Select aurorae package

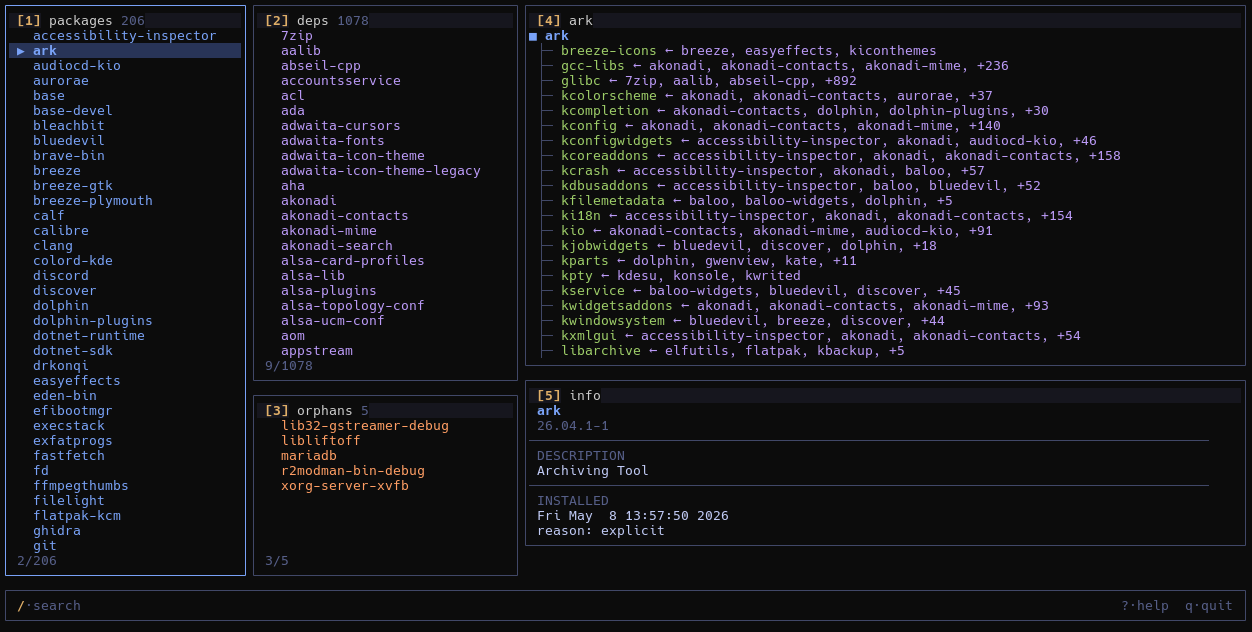(x=61, y=81)
